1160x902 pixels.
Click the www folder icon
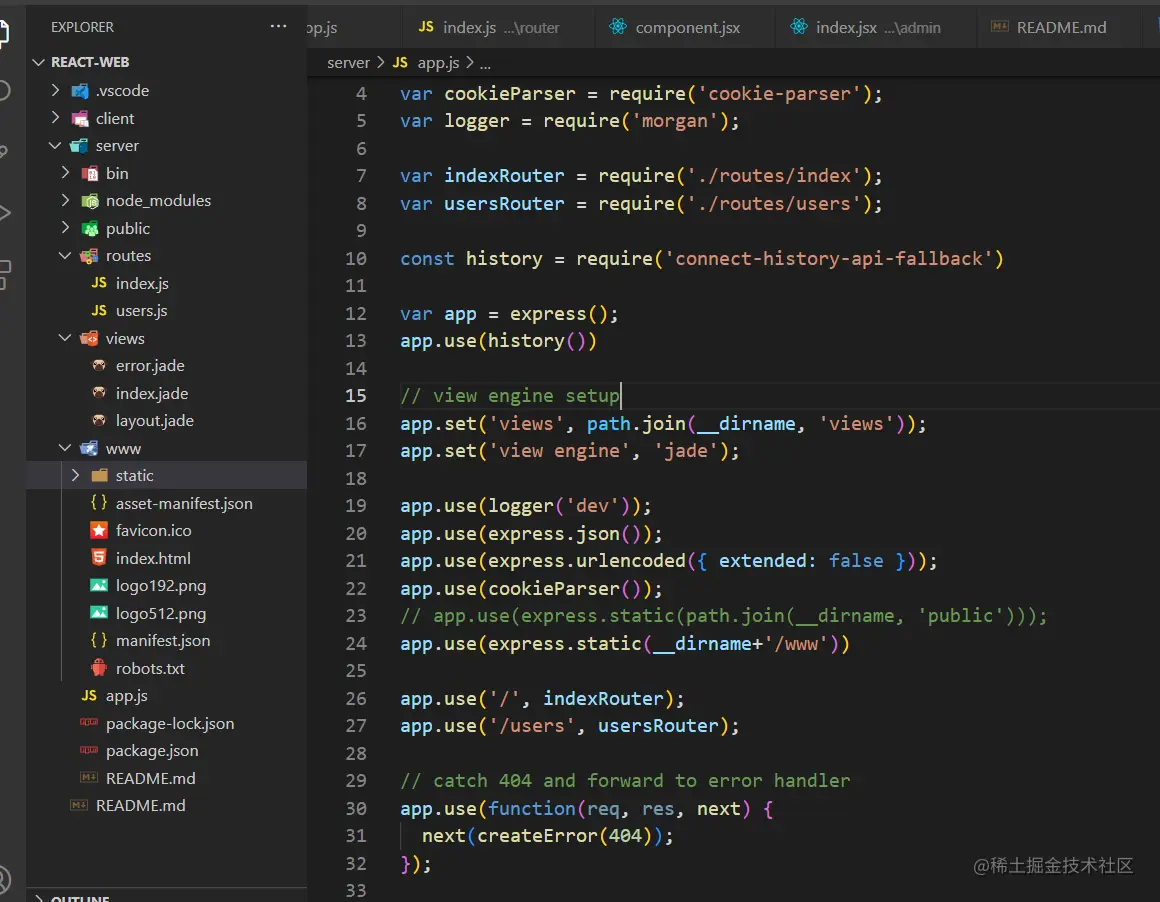[x=90, y=448]
